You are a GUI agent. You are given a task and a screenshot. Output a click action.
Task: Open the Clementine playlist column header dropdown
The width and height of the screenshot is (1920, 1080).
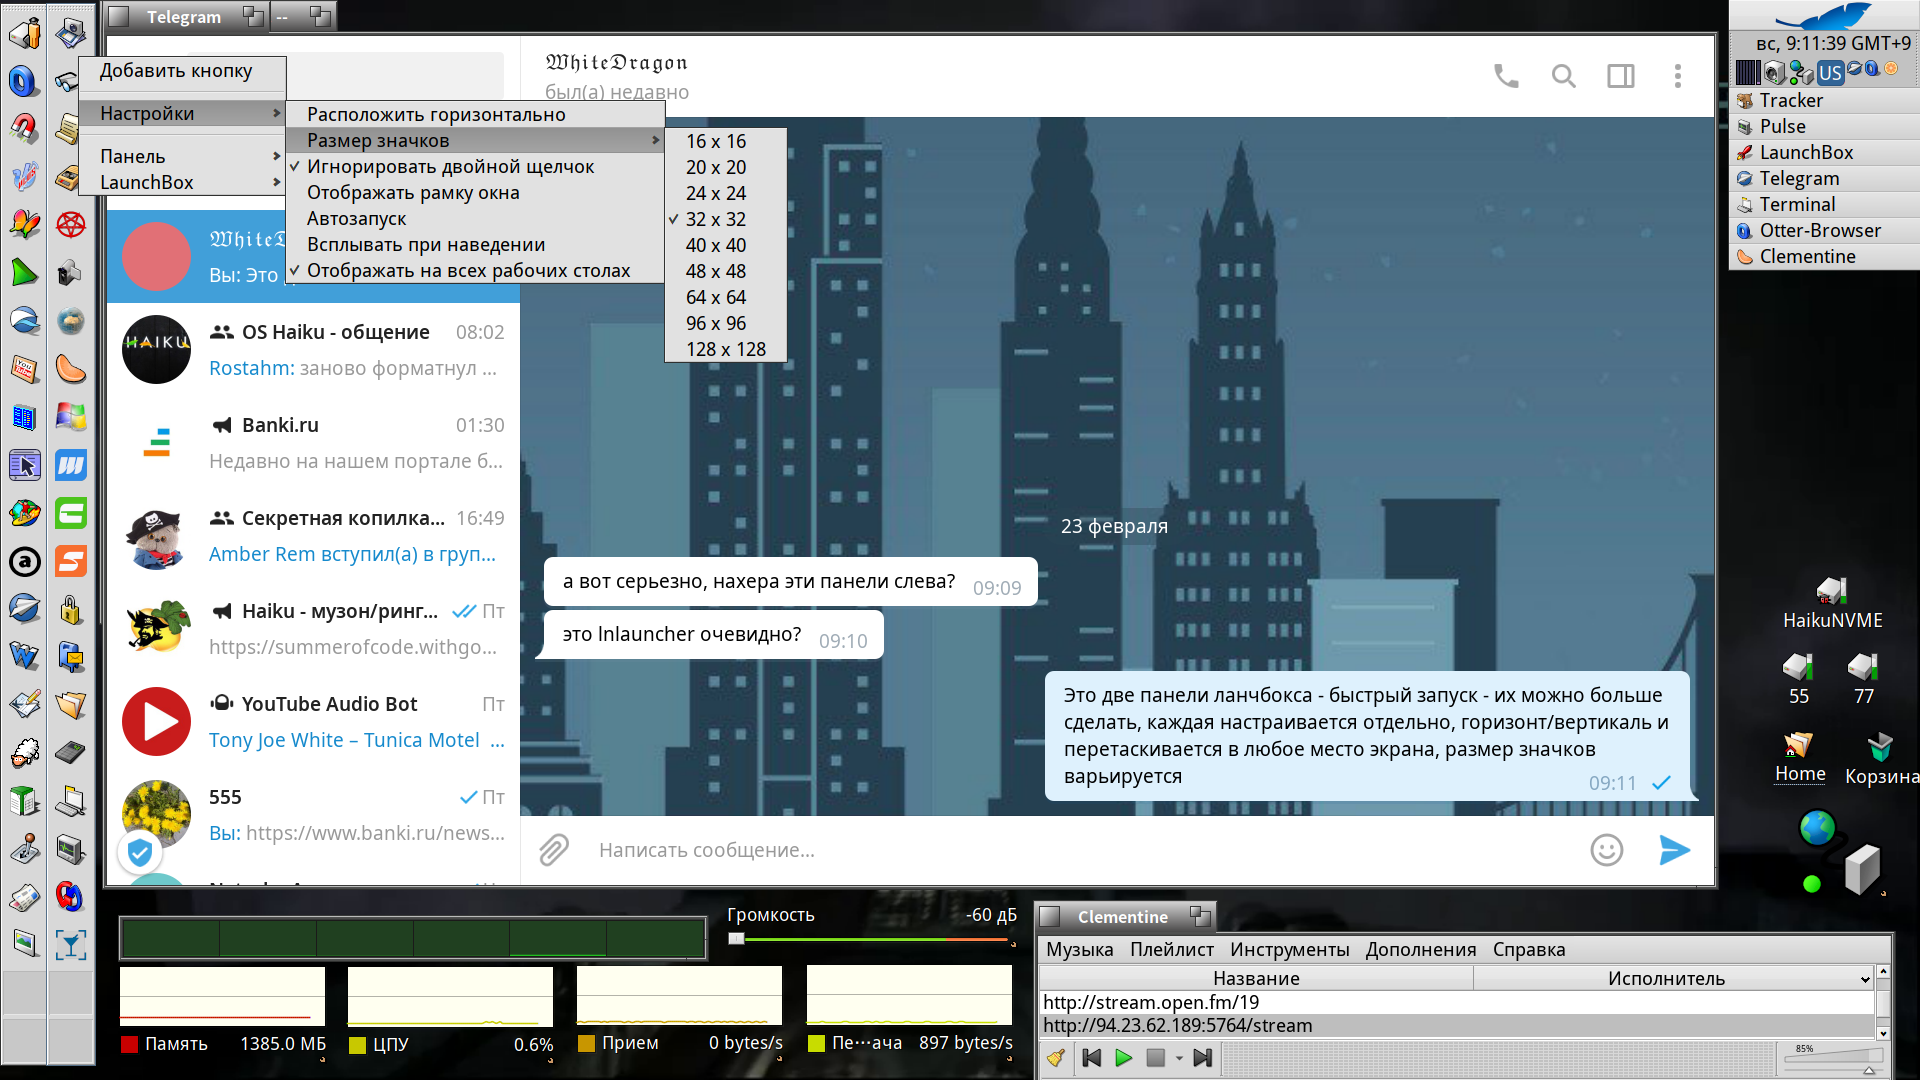[x=1865, y=979]
